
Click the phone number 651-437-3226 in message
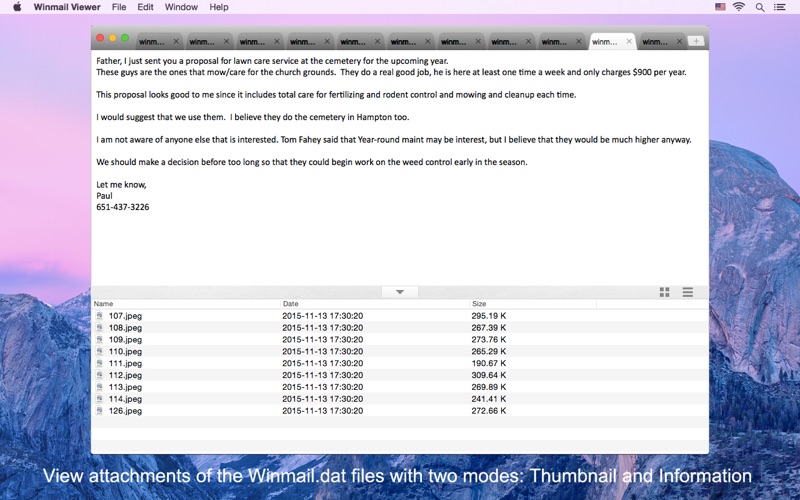[x=122, y=207]
